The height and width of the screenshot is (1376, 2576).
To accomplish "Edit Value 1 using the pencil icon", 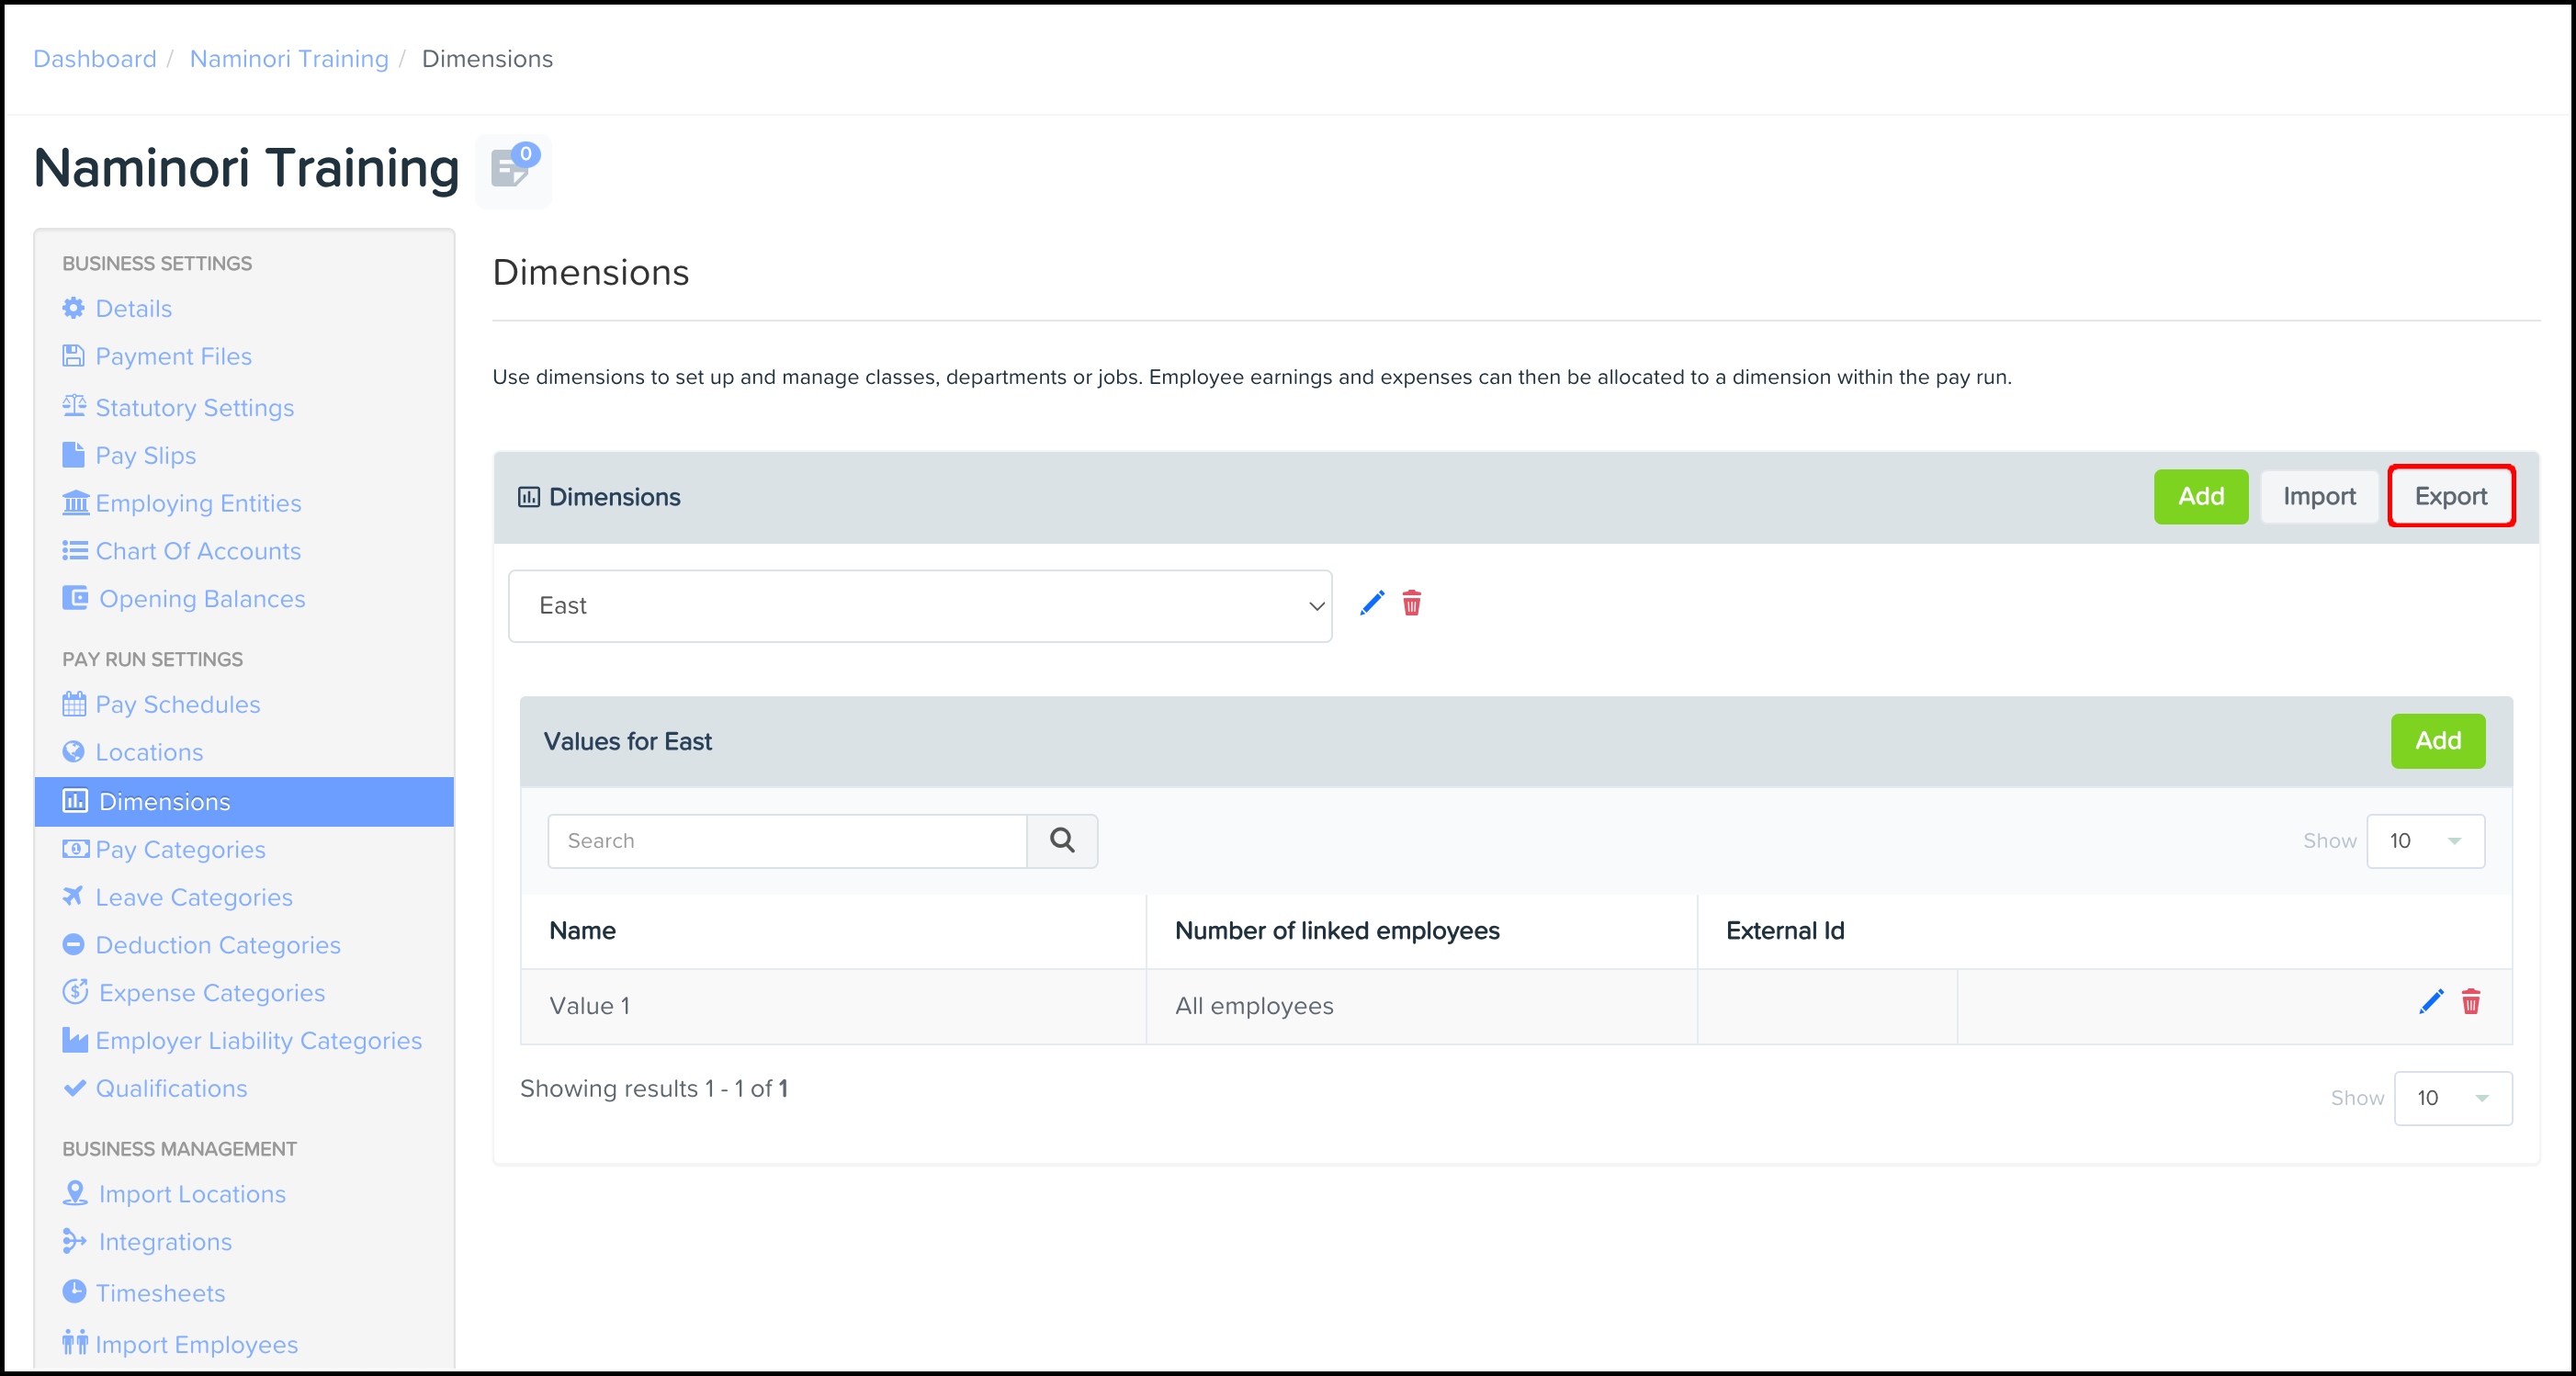I will (2431, 1002).
